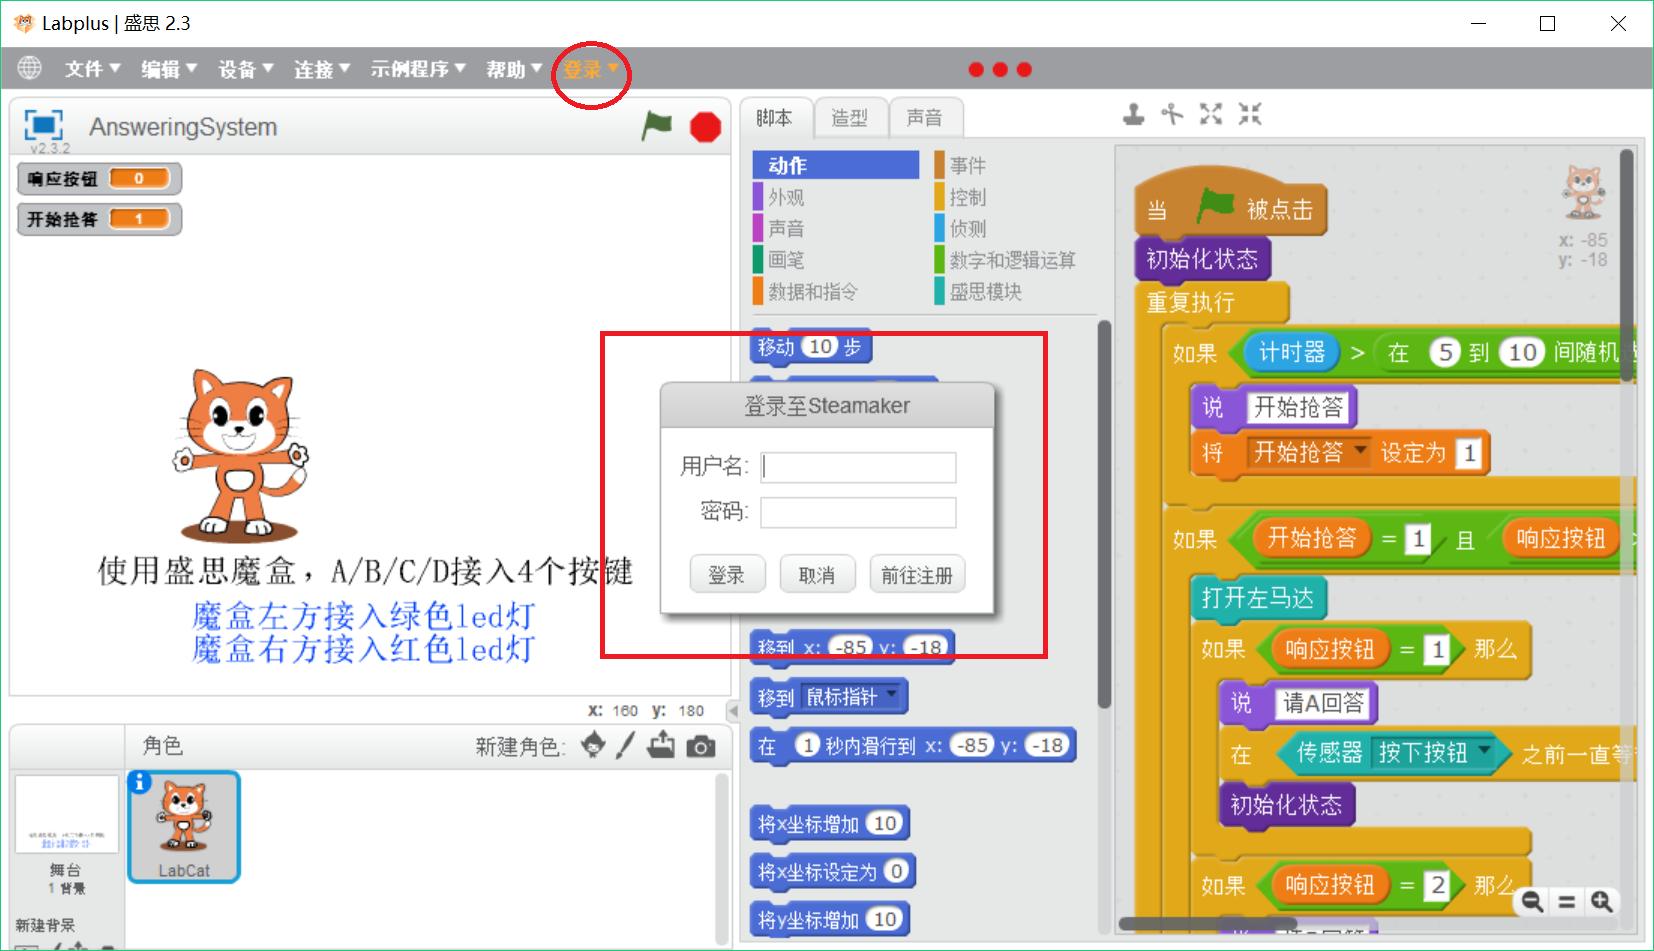Switch to the 声音 tab
1654x951 pixels.
tap(925, 118)
